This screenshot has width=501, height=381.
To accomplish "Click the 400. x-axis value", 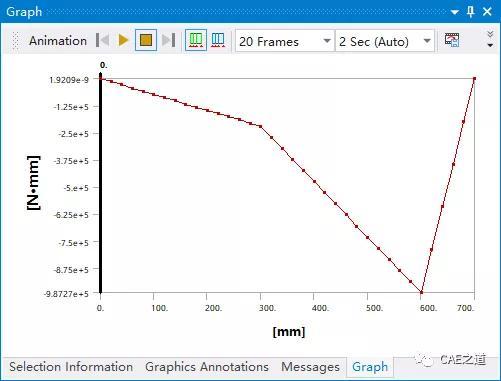I will click(320, 308).
